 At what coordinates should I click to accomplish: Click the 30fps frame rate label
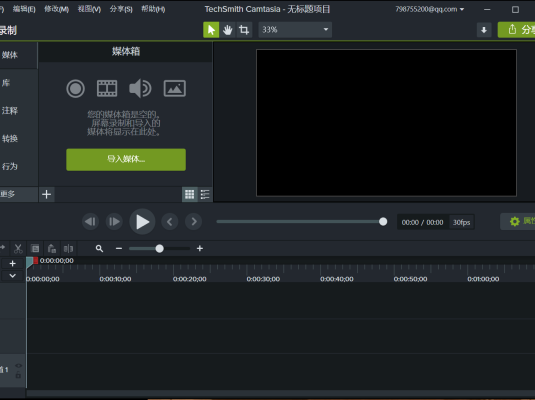click(461, 223)
